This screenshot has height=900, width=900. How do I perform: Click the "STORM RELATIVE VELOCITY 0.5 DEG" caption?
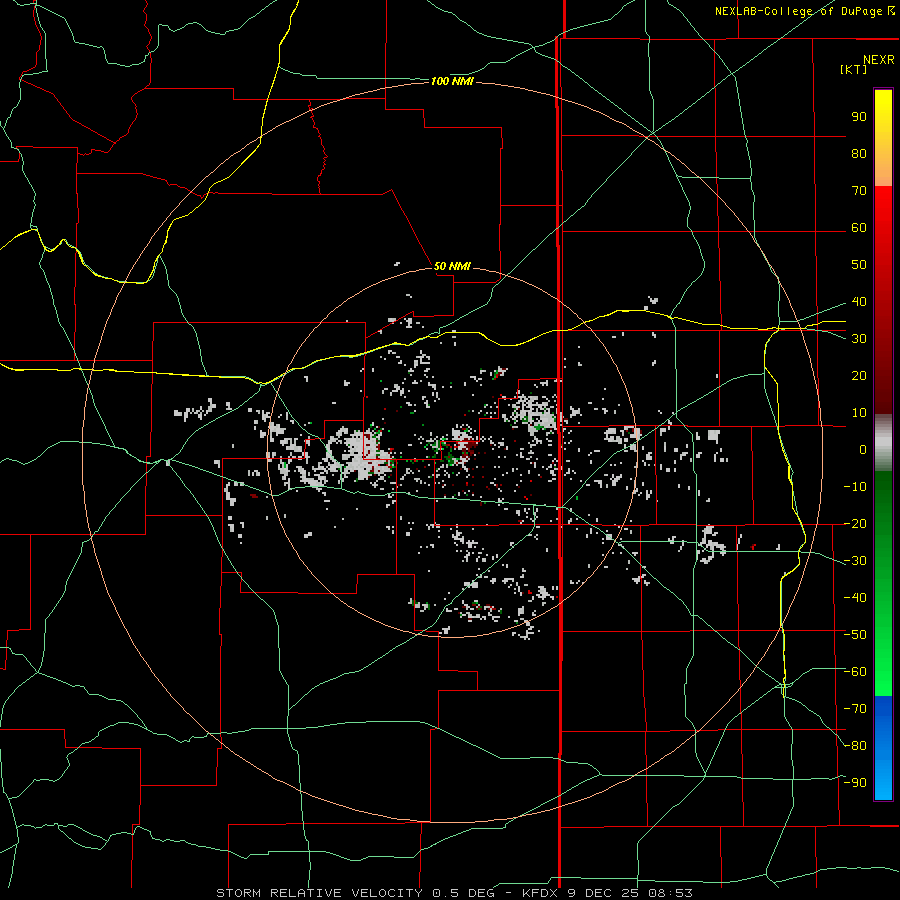358,893
